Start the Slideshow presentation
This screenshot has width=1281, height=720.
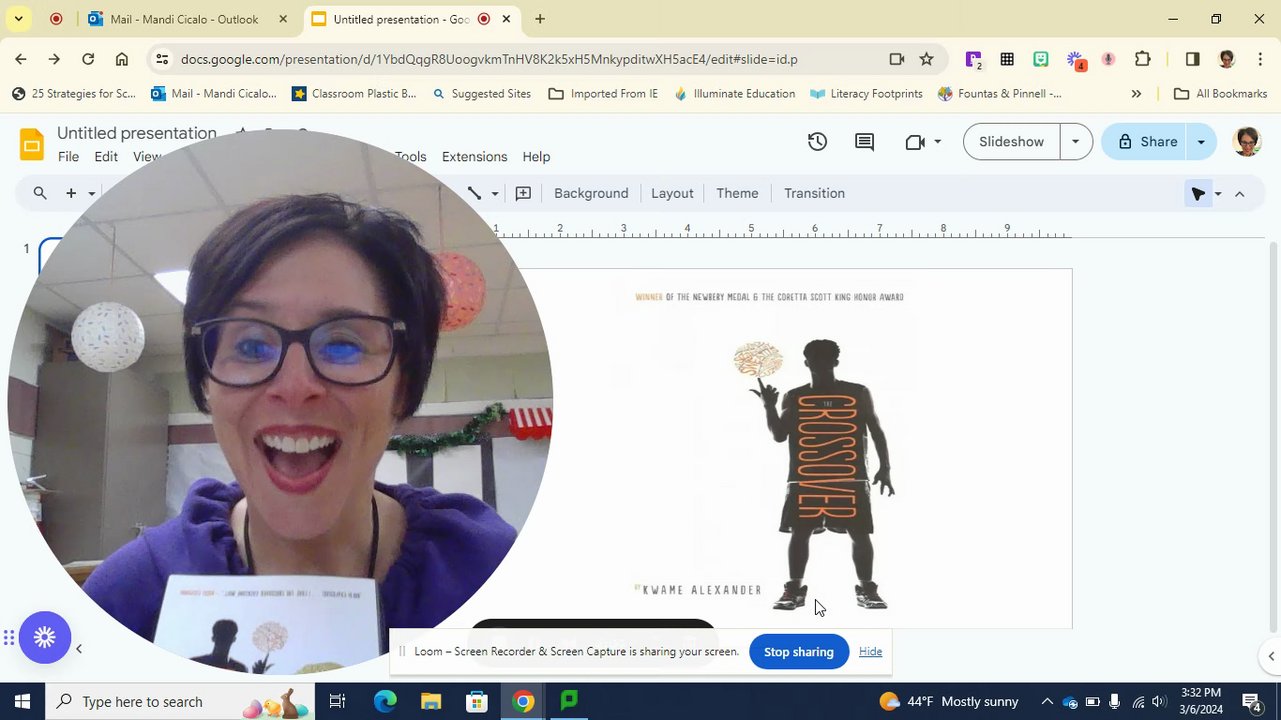pos(1011,142)
